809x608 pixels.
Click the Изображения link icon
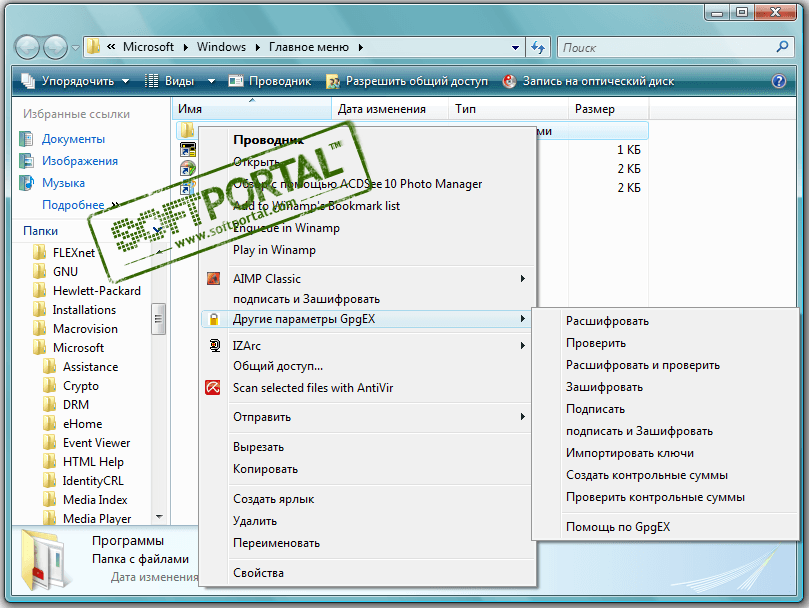pos(26,161)
